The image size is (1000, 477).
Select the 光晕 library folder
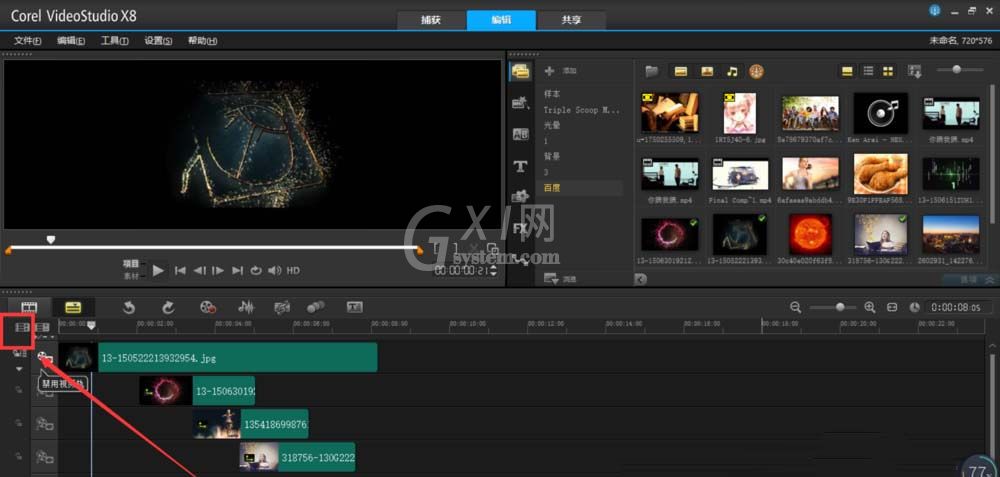pos(552,125)
